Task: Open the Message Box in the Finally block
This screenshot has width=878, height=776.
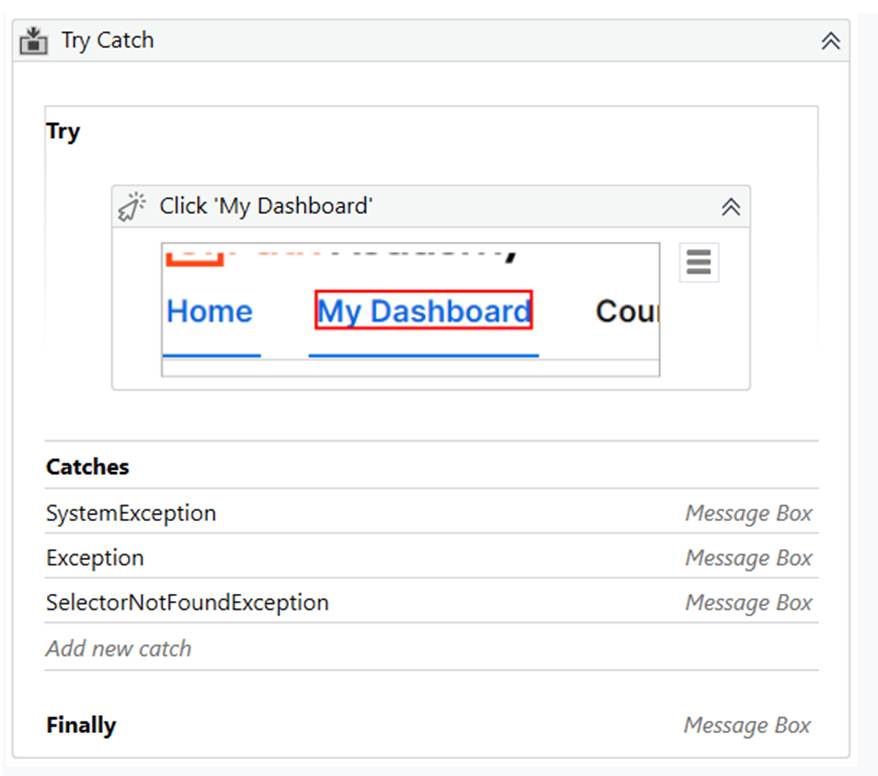Action: click(748, 725)
